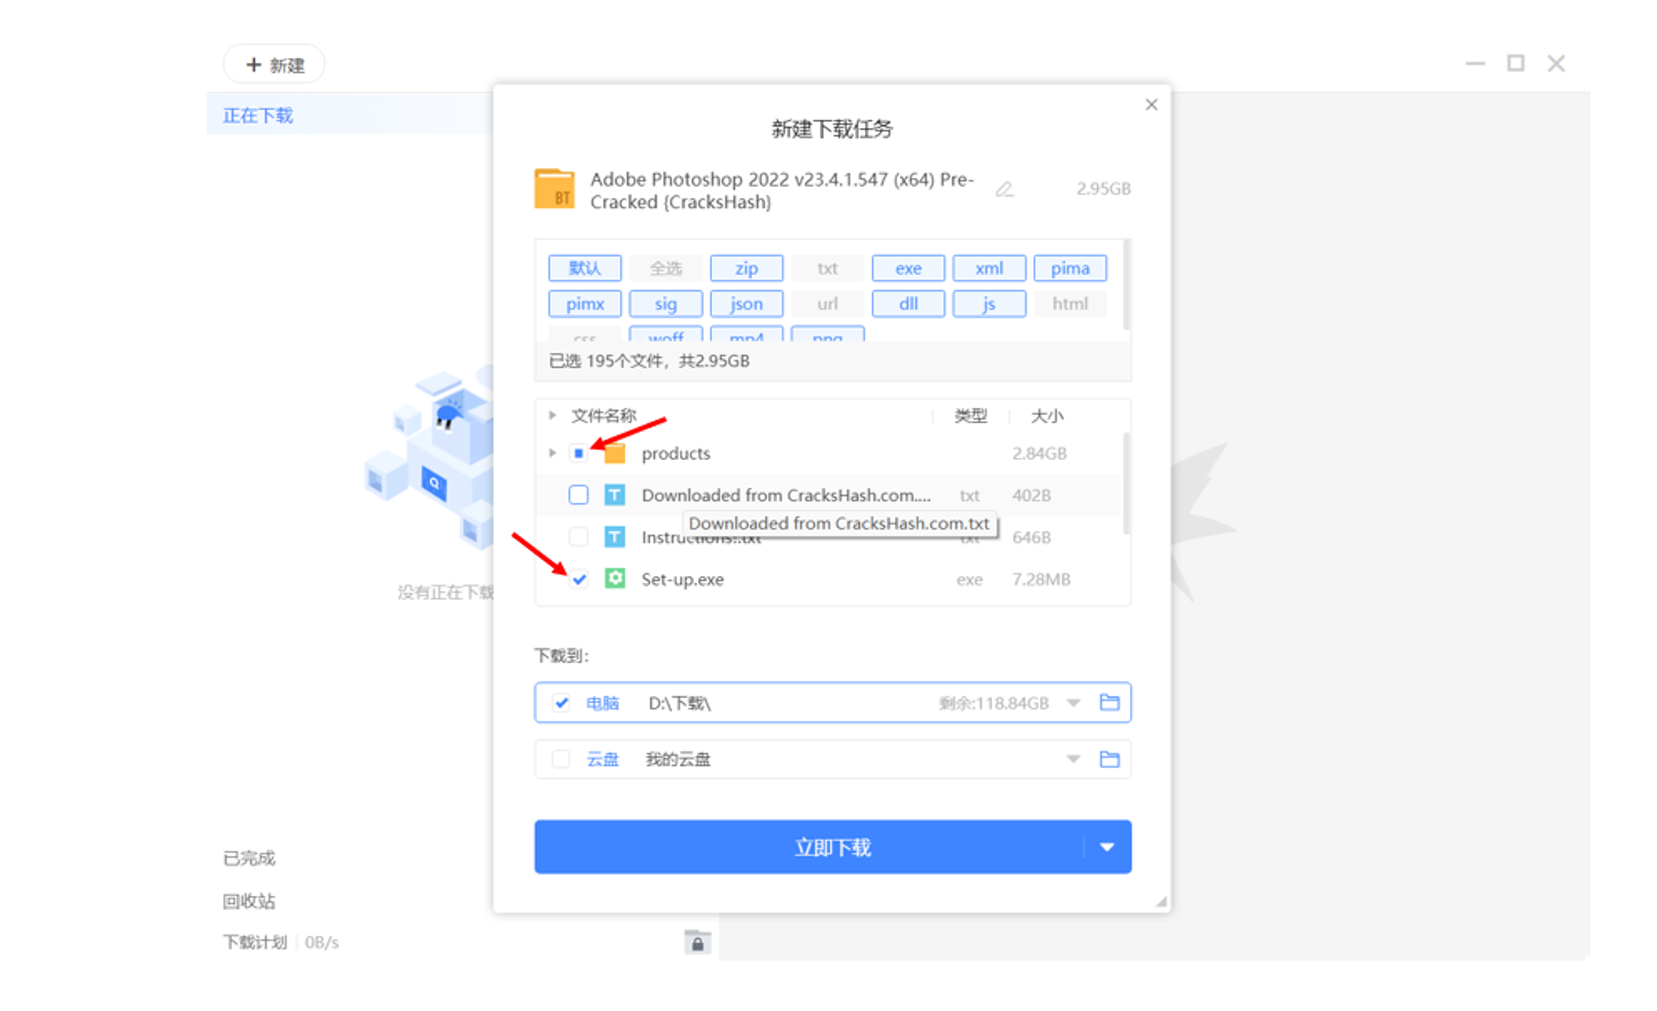
Task: Click the Set-up.exe file icon
Action: point(615,579)
